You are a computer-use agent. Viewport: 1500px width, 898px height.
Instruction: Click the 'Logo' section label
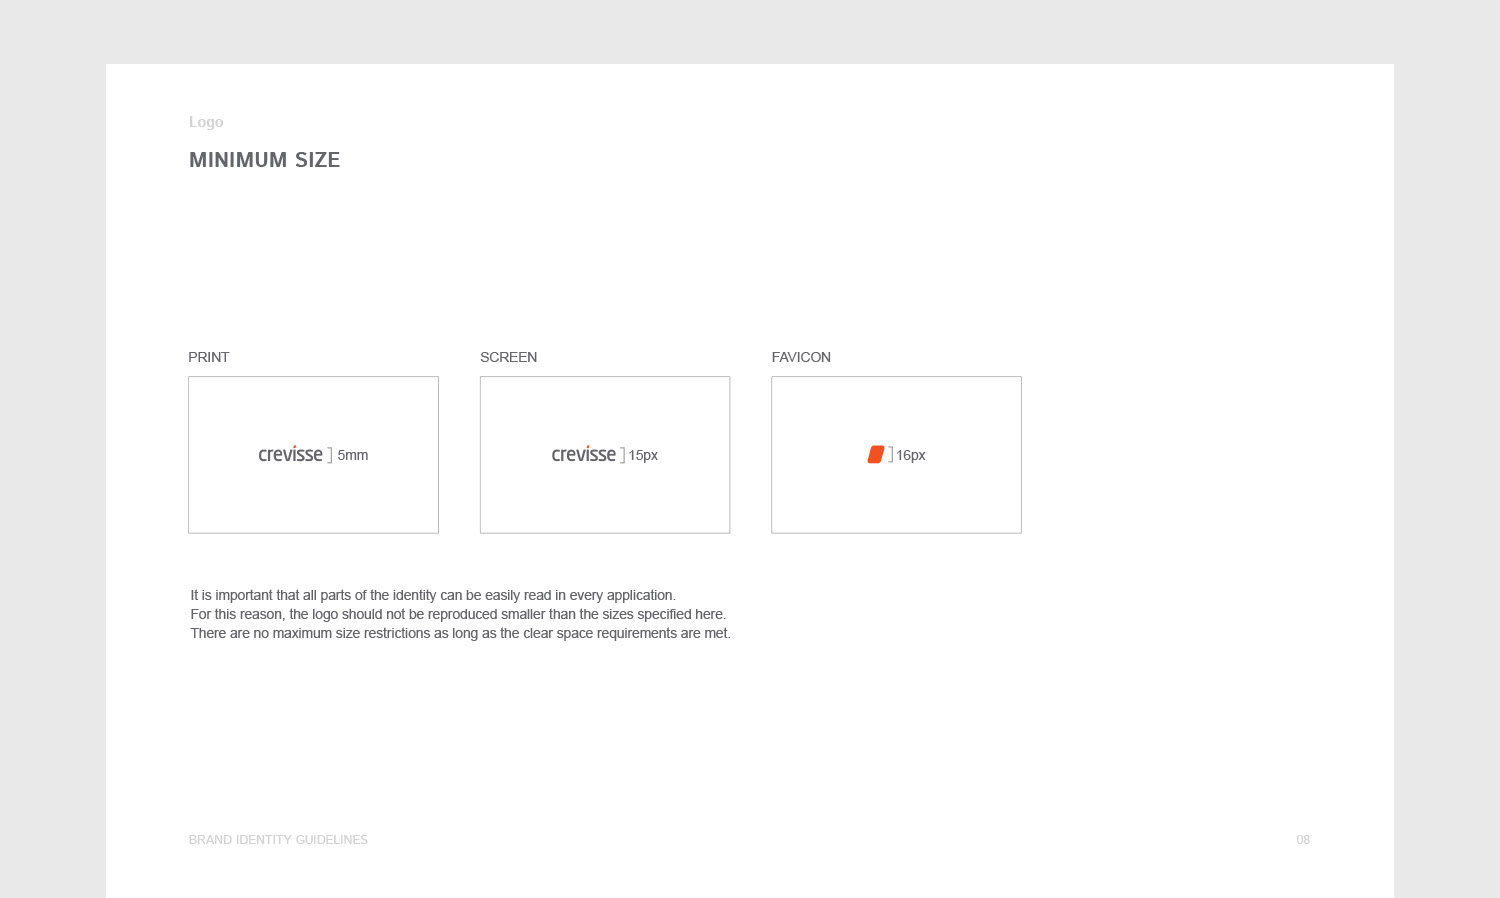206,122
